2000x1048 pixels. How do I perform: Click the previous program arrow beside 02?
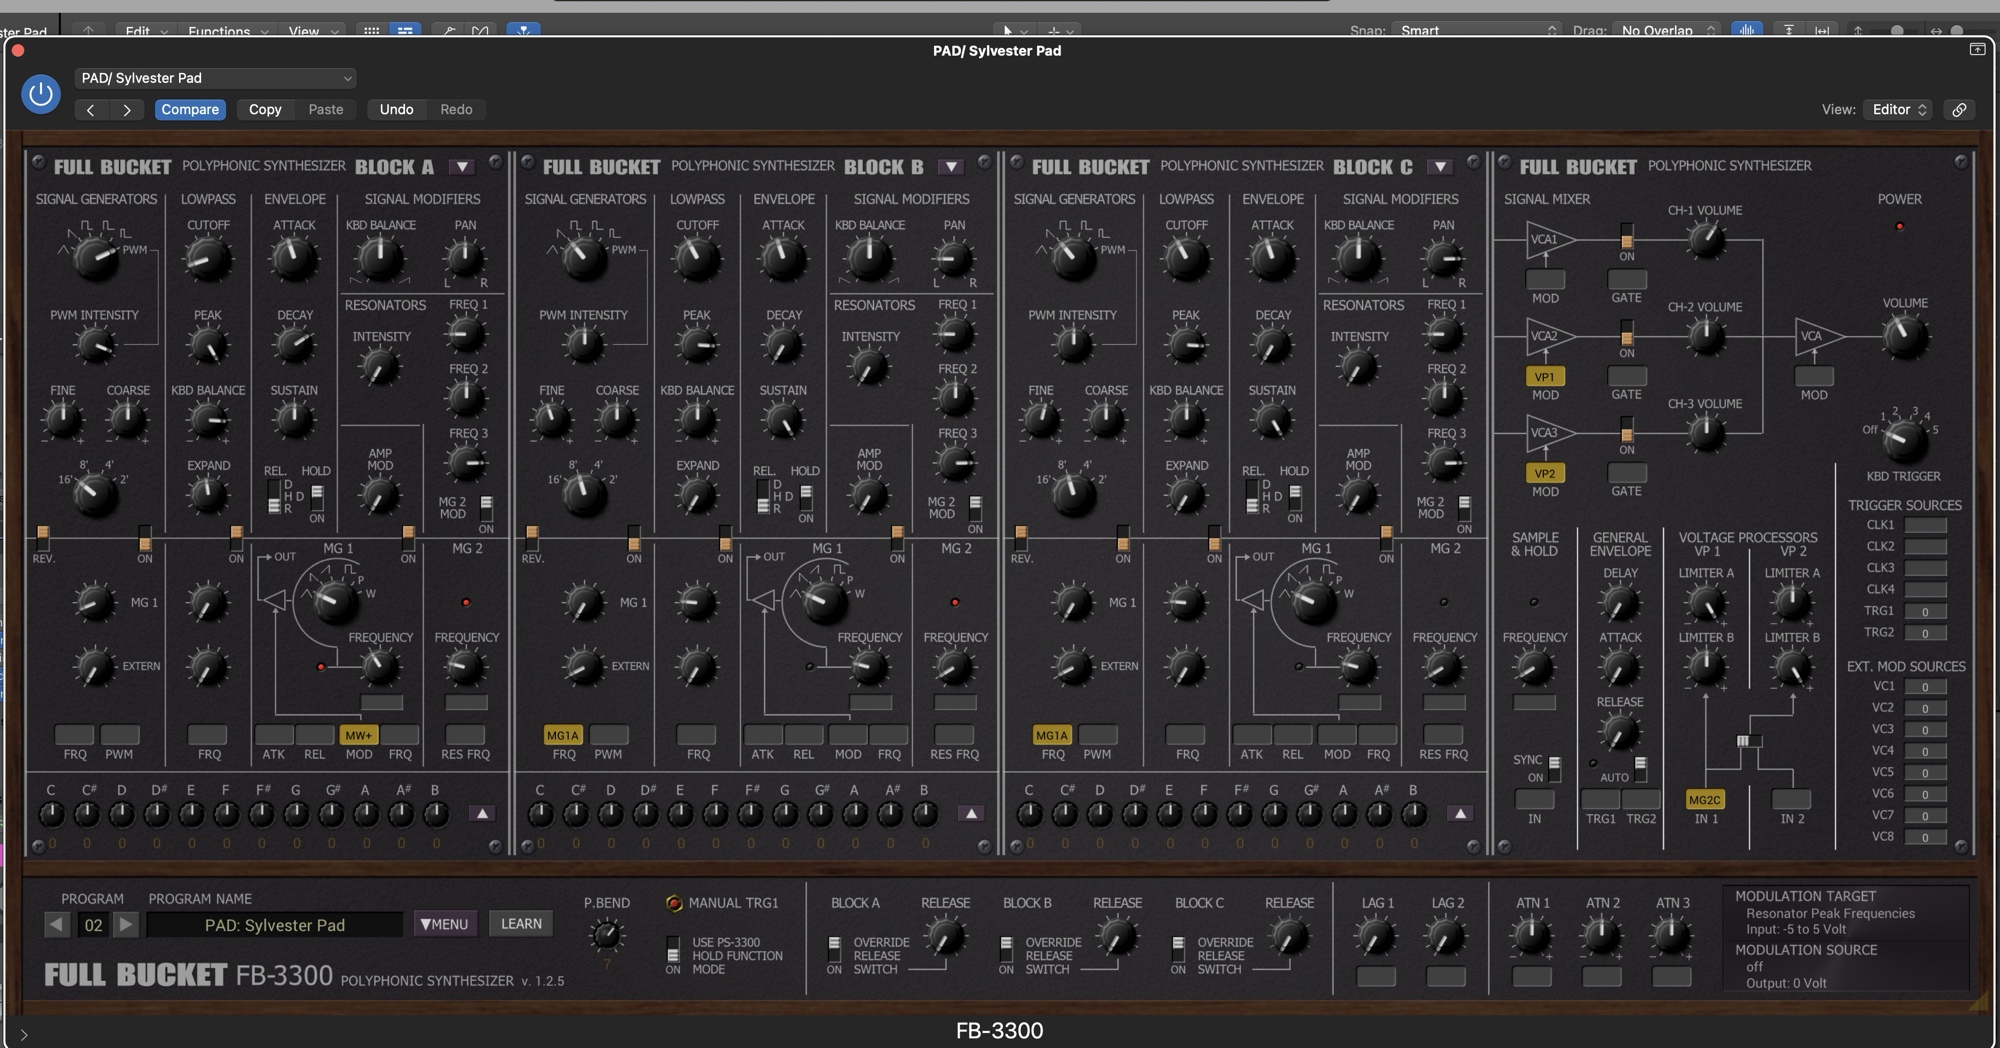pyautogui.click(x=58, y=925)
